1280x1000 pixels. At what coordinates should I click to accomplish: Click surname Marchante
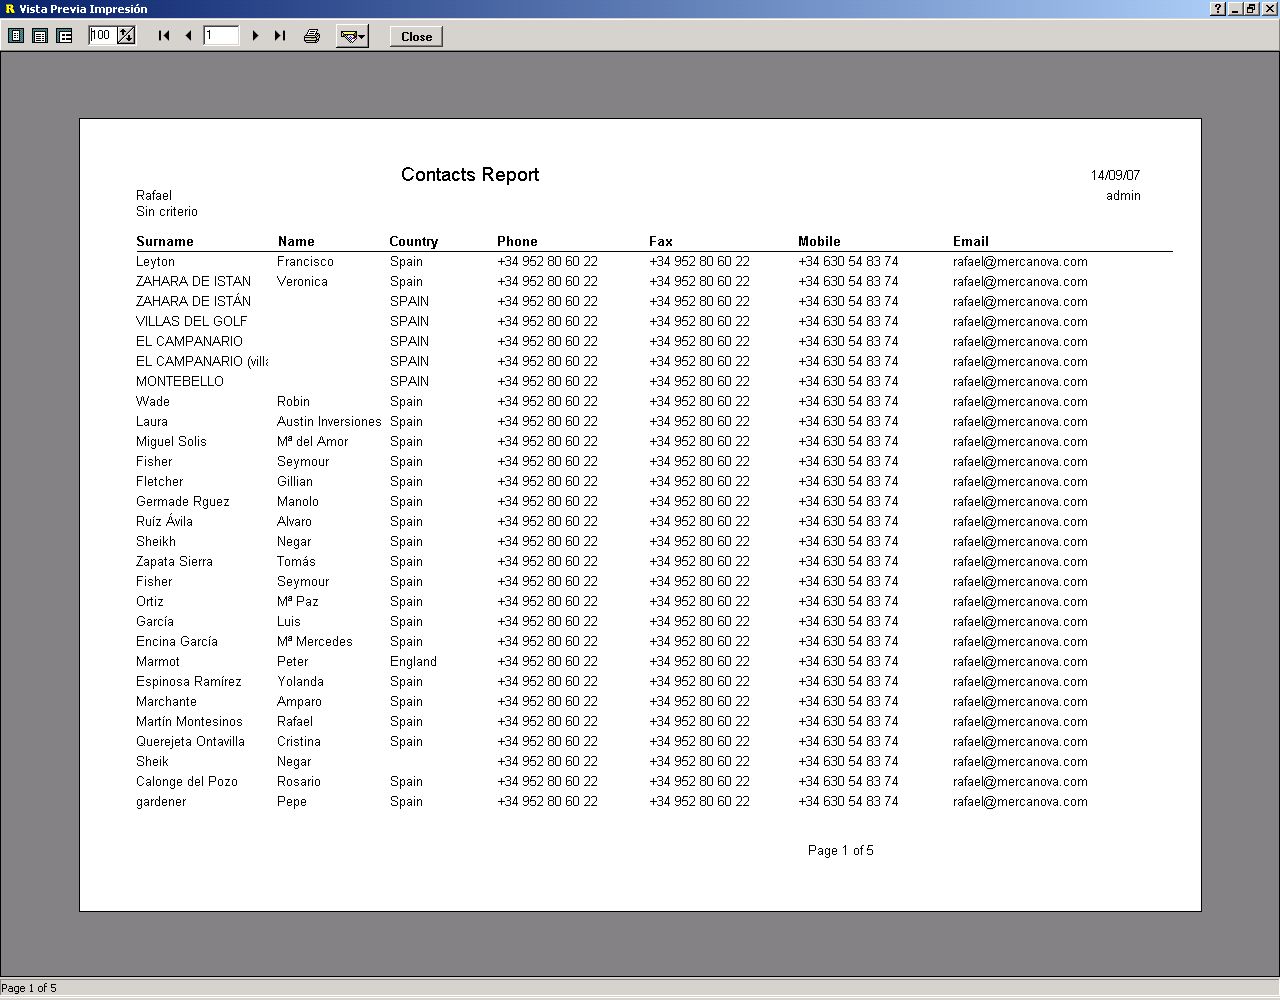pyautogui.click(x=166, y=702)
